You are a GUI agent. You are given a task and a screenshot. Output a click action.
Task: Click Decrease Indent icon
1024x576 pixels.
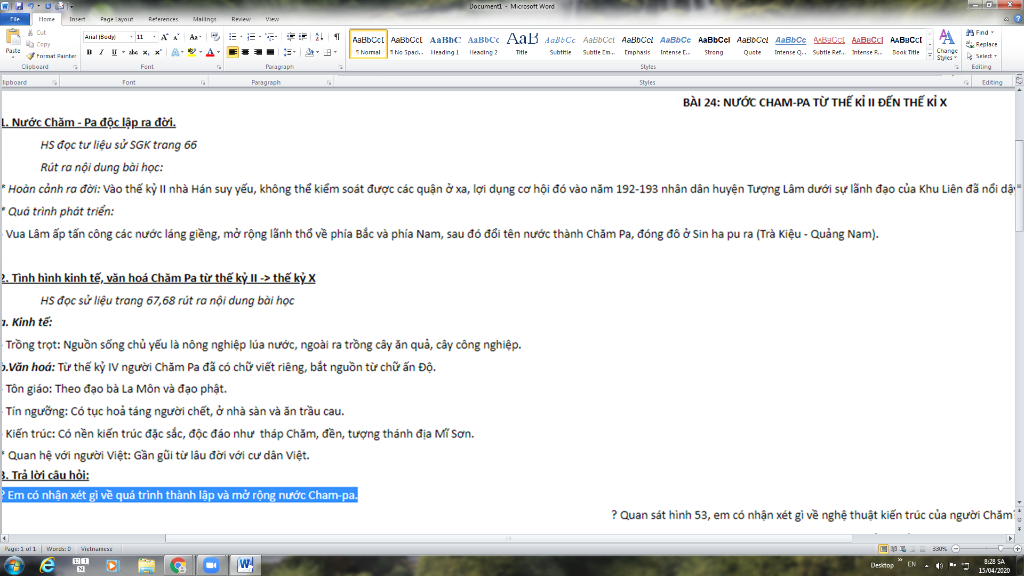[291, 37]
